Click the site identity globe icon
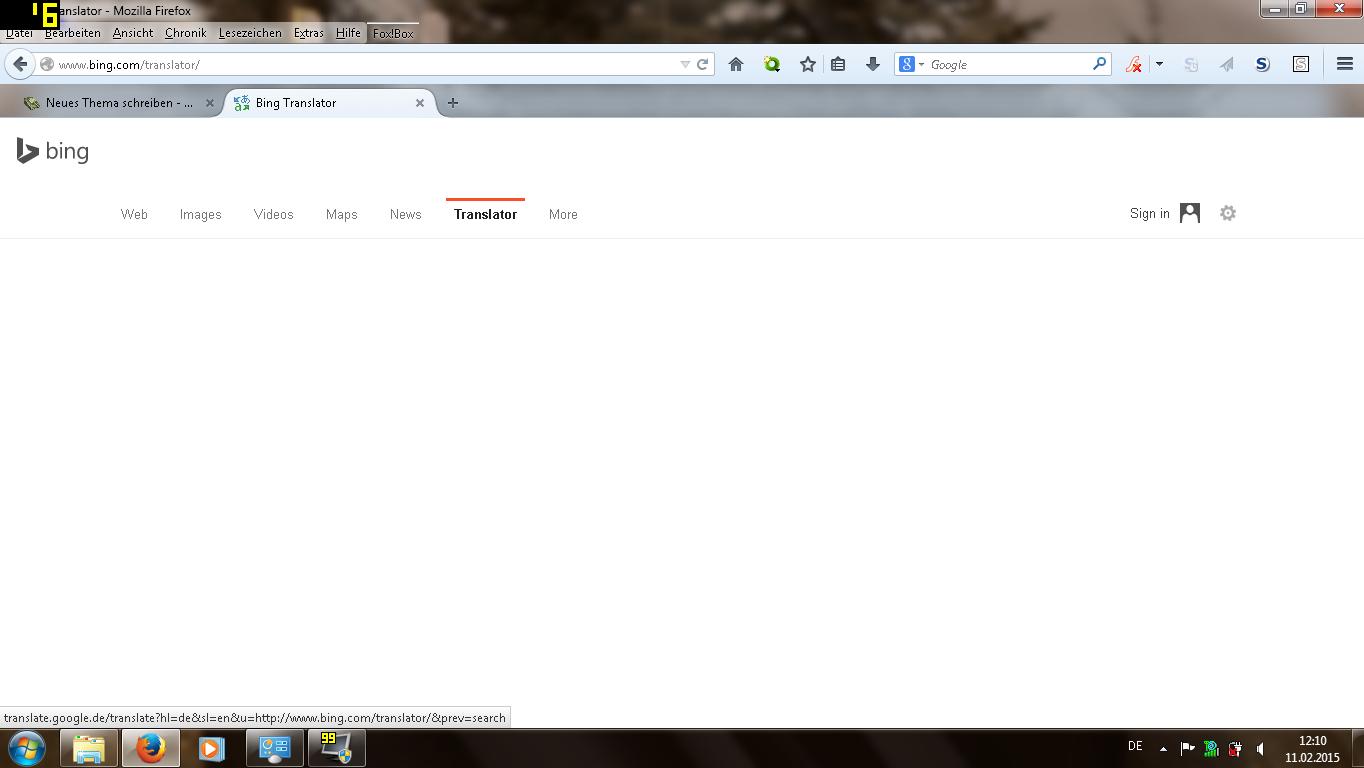This screenshot has width=1364, height=768. click(46, 64)
